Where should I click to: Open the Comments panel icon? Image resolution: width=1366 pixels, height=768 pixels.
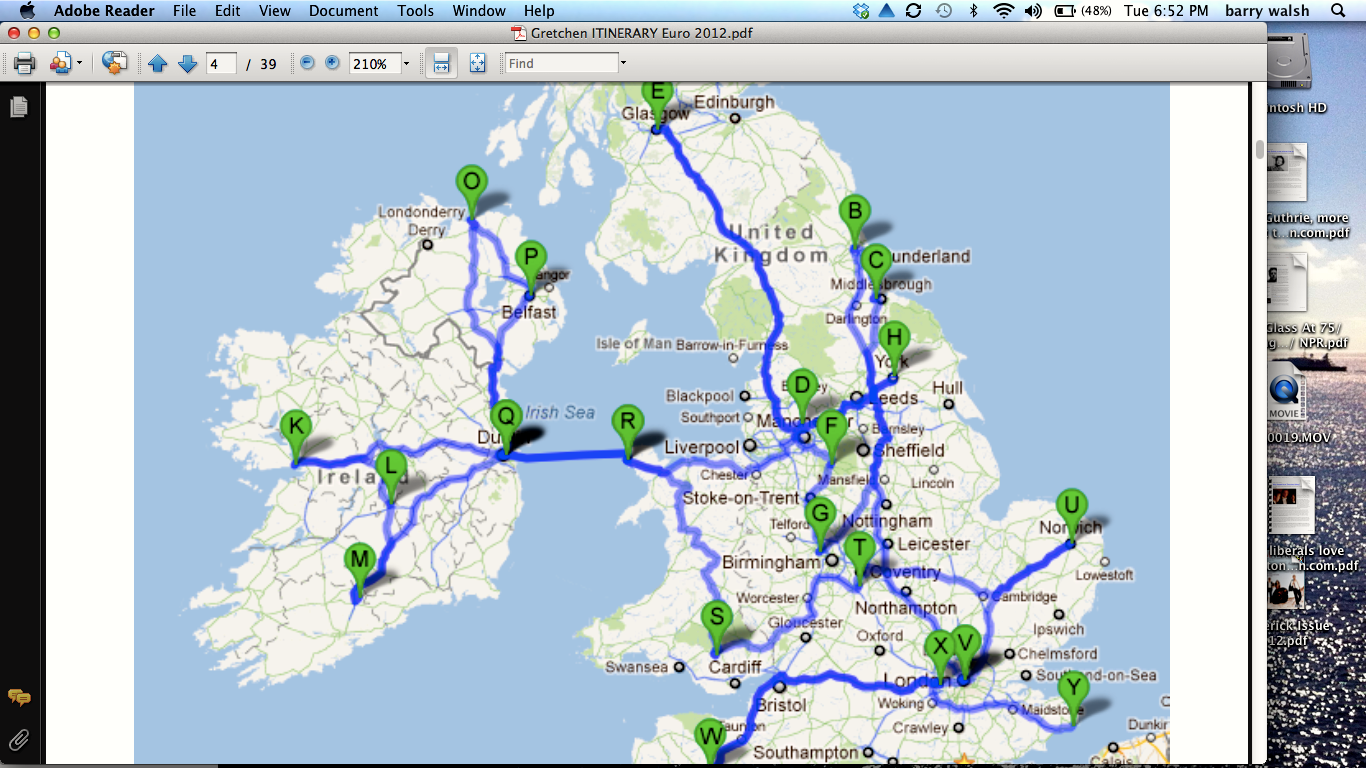(x=18, y=698)
